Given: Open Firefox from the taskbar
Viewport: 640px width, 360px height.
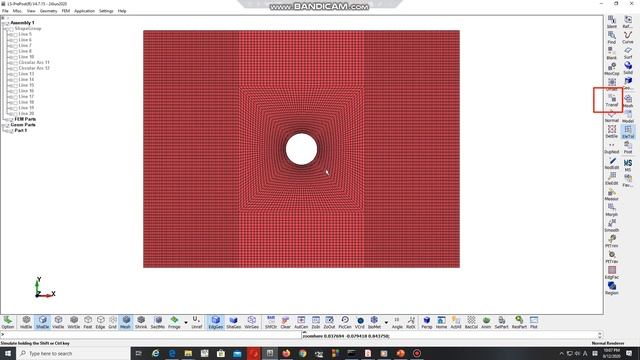Looking at the screenshot, I should tap(286, 353).
